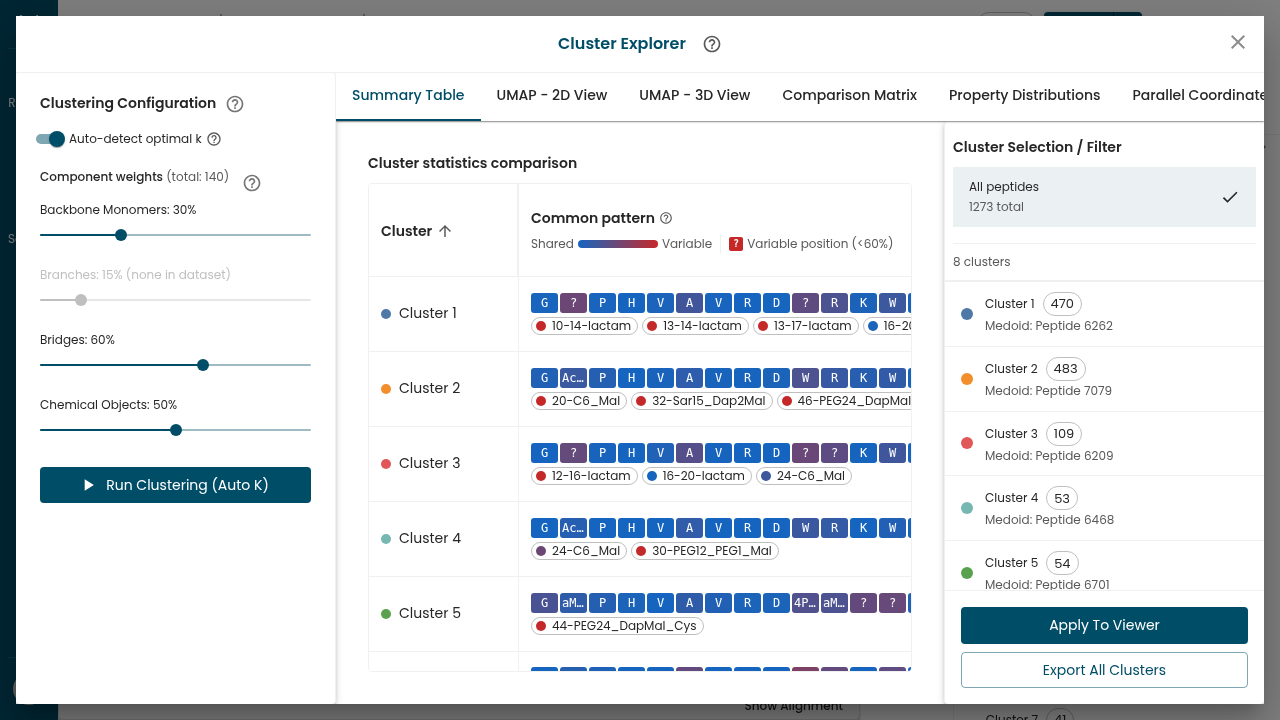The width and height of the screenshot is (1280, 720).
Task: Click the 4P residue box in Cluster 5
Action: [805, 603]
